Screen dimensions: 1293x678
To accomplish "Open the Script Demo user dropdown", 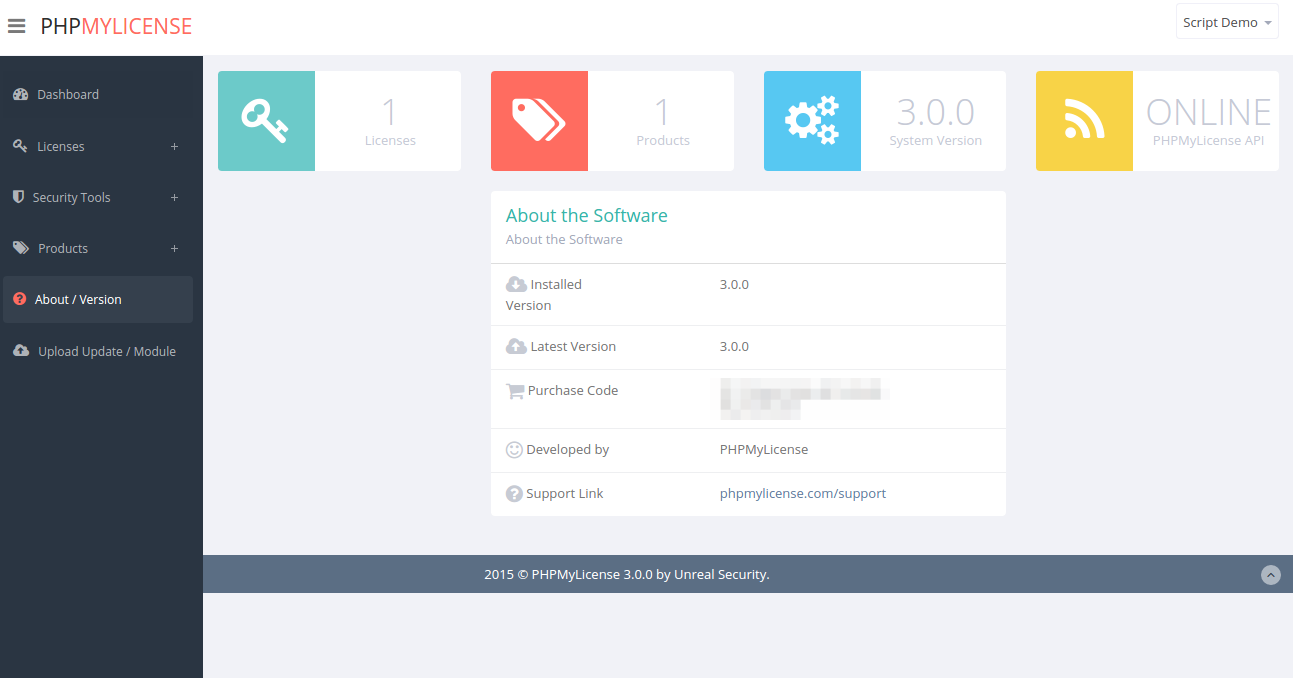I will pos(1226,23).
